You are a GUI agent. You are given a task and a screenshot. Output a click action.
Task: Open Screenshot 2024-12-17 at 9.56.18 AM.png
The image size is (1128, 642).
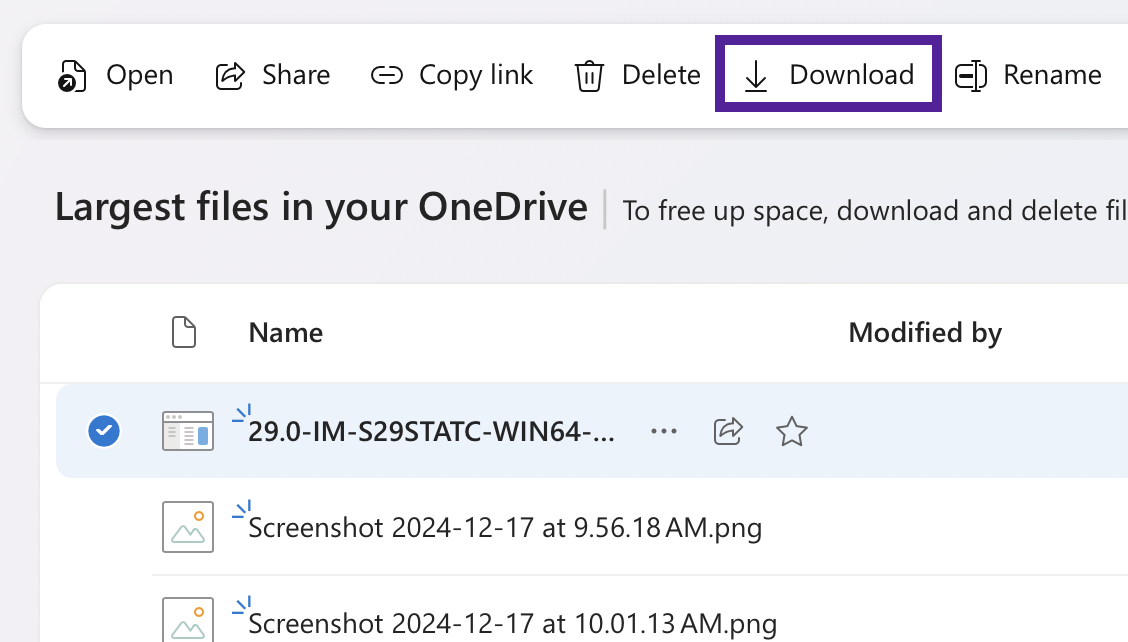click(505, 528)
